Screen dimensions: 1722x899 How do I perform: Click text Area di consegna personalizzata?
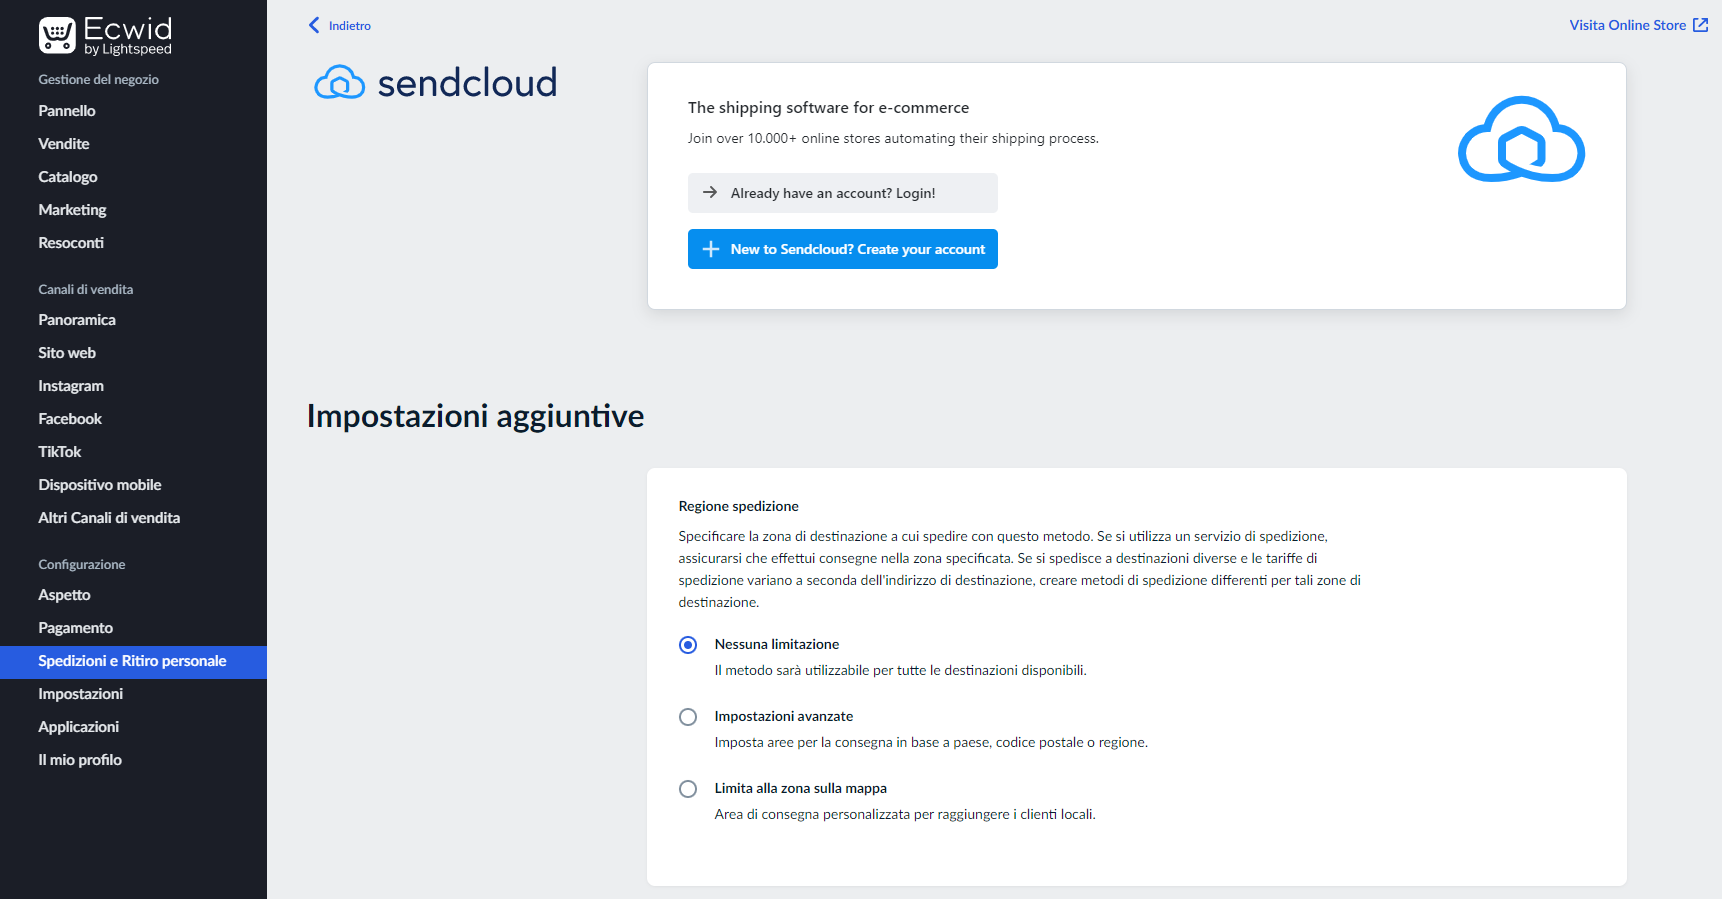pos(905,814)
